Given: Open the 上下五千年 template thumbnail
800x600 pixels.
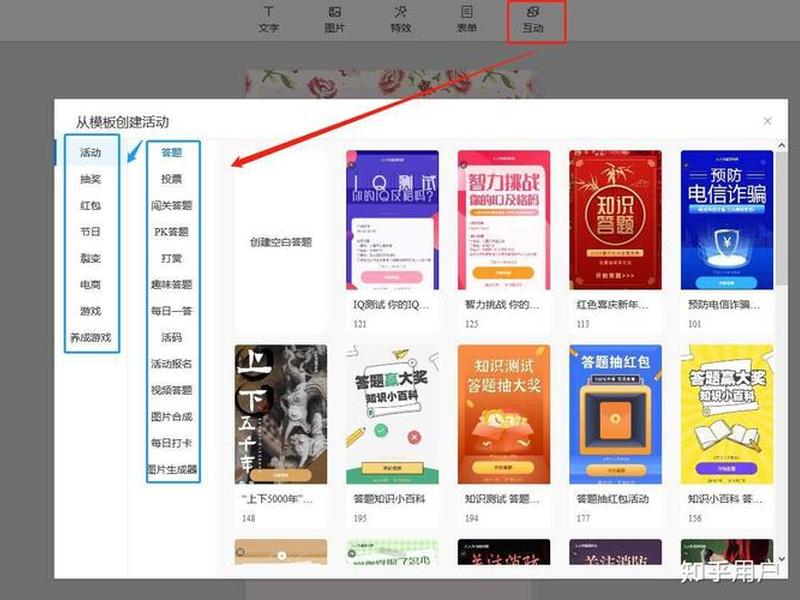Looking at the screenshot, I should coord(281,414).
